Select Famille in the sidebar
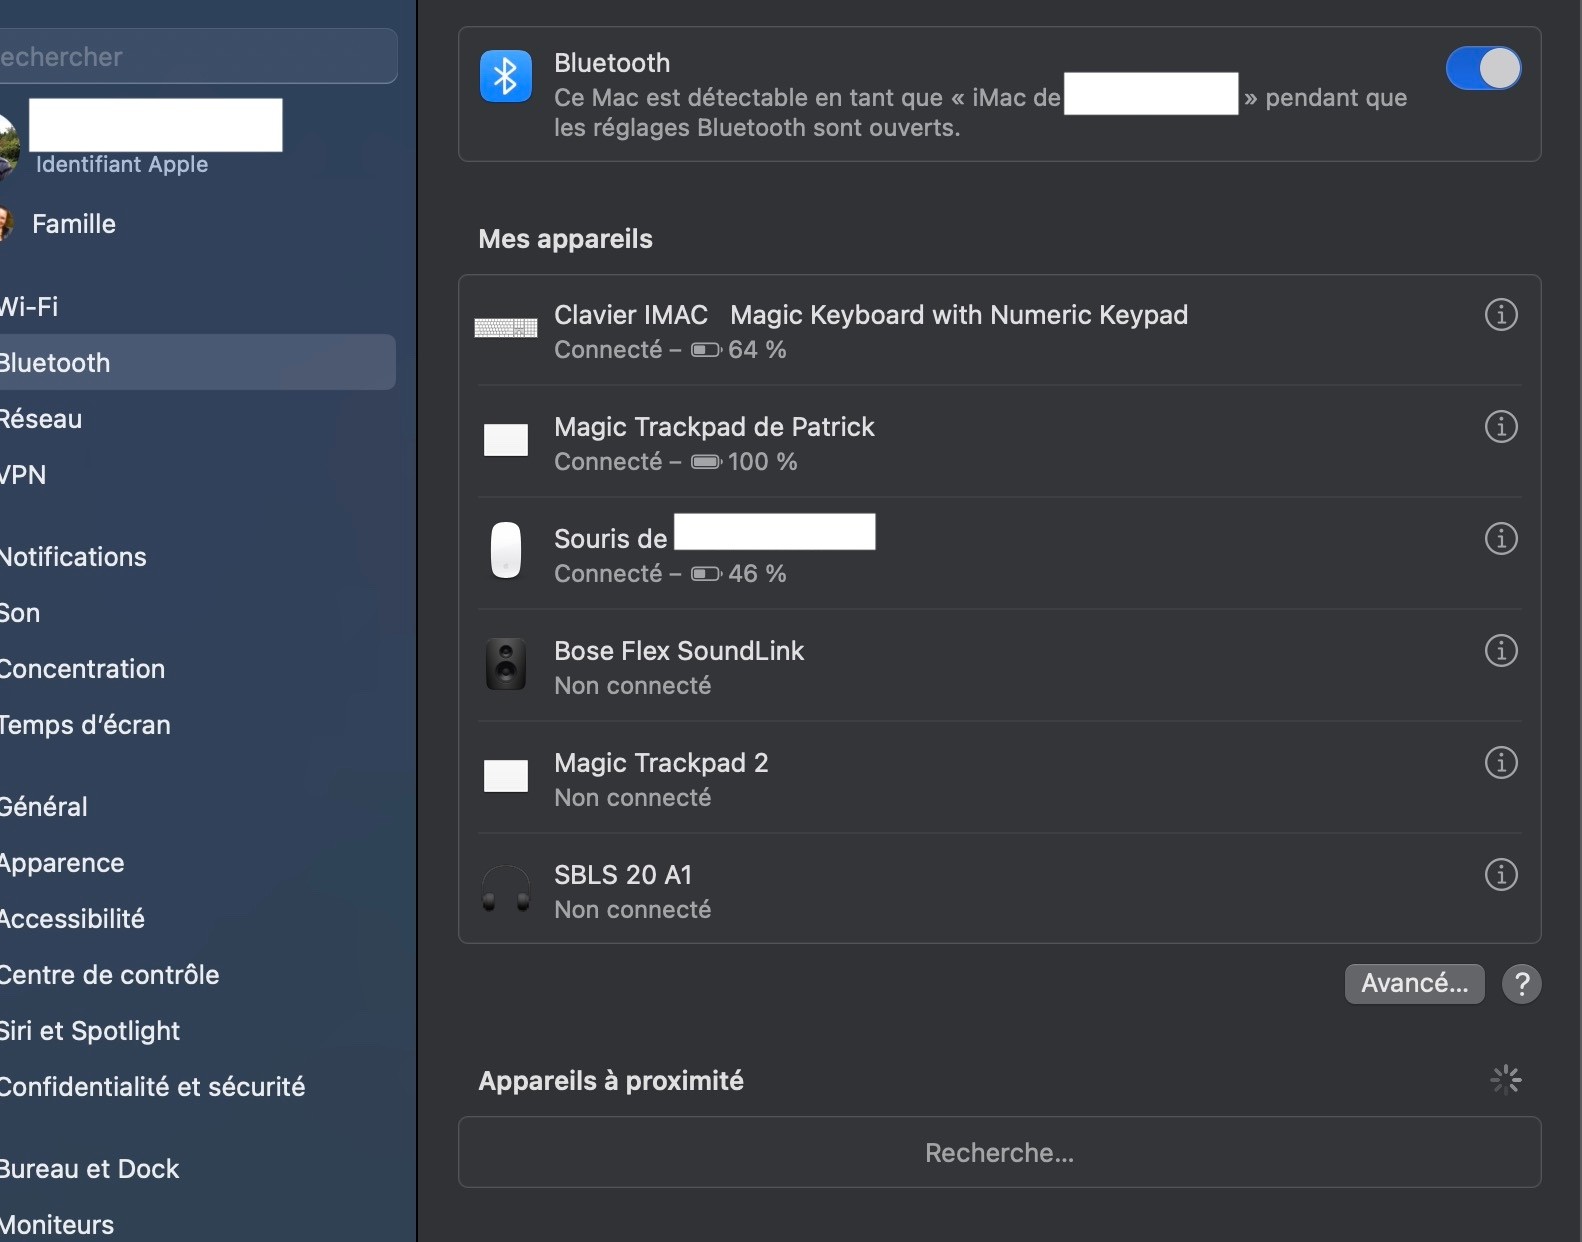This screenshot has height=1242, width=1582. (74, 224)
